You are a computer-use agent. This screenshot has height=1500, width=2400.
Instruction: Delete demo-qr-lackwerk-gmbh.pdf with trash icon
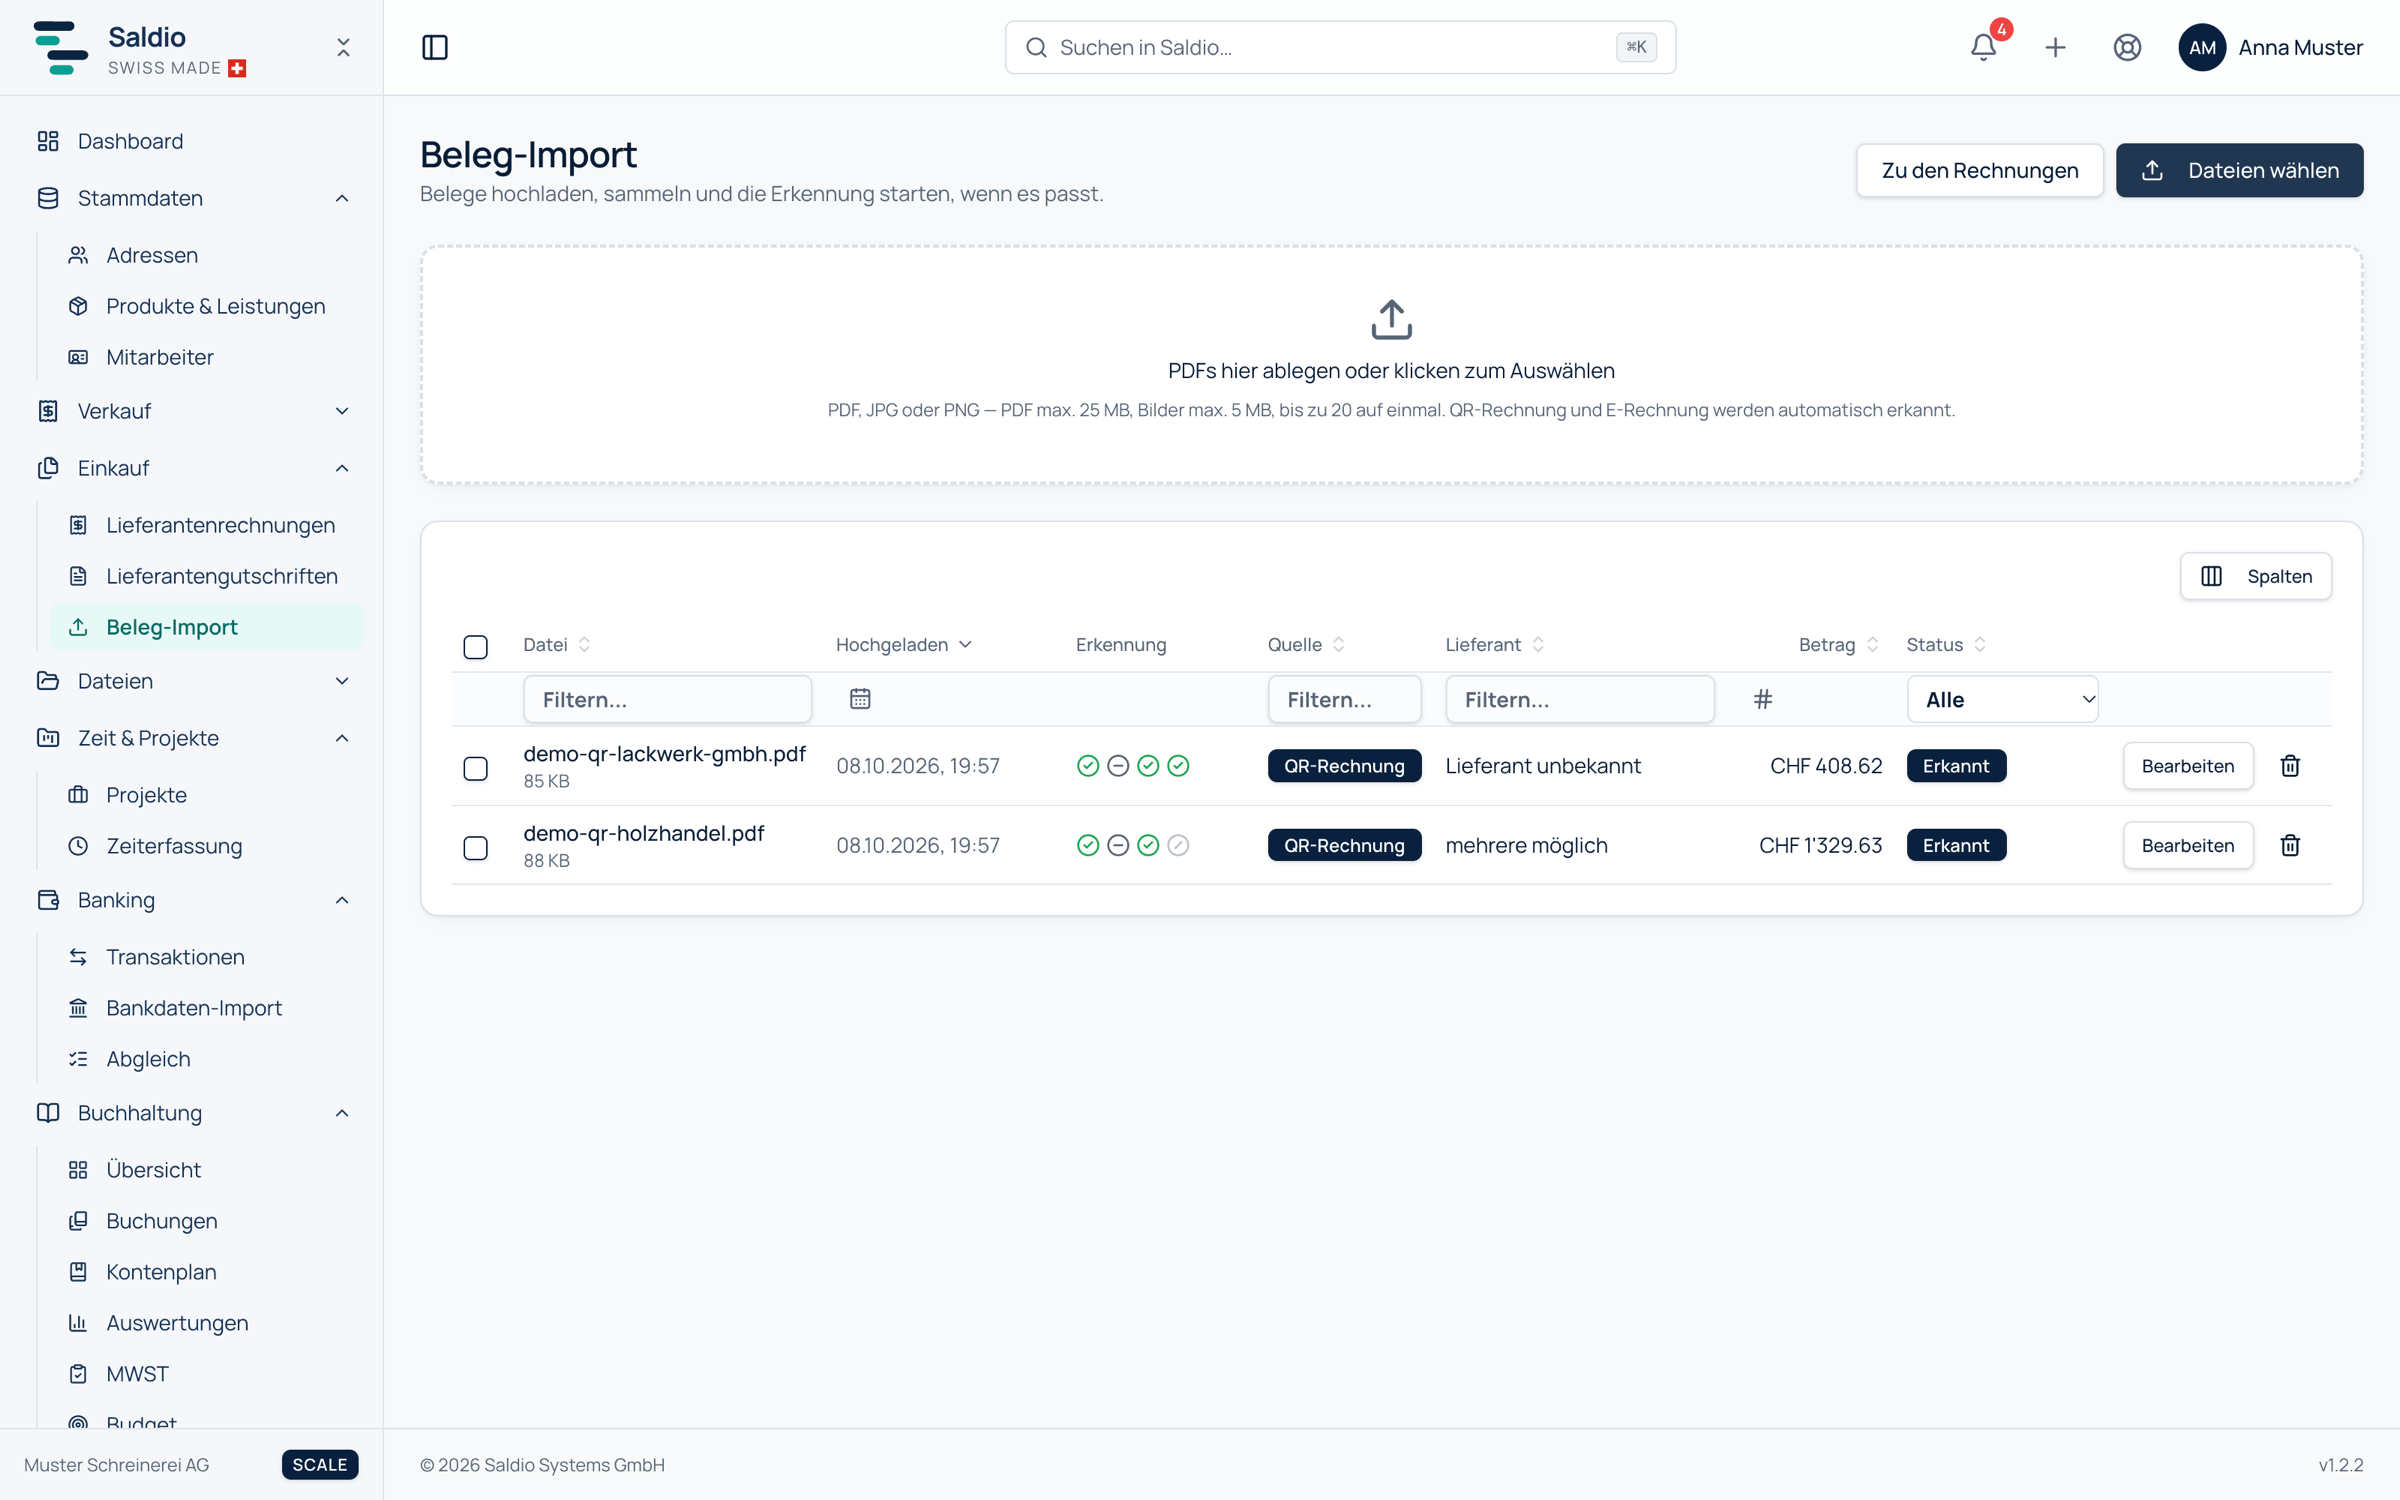[2290, 766]
